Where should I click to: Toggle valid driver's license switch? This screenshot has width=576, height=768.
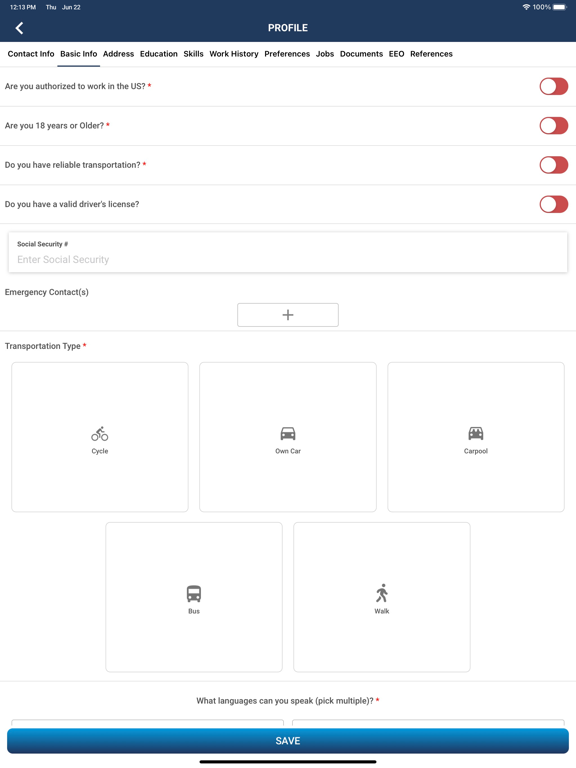[553, 204]
